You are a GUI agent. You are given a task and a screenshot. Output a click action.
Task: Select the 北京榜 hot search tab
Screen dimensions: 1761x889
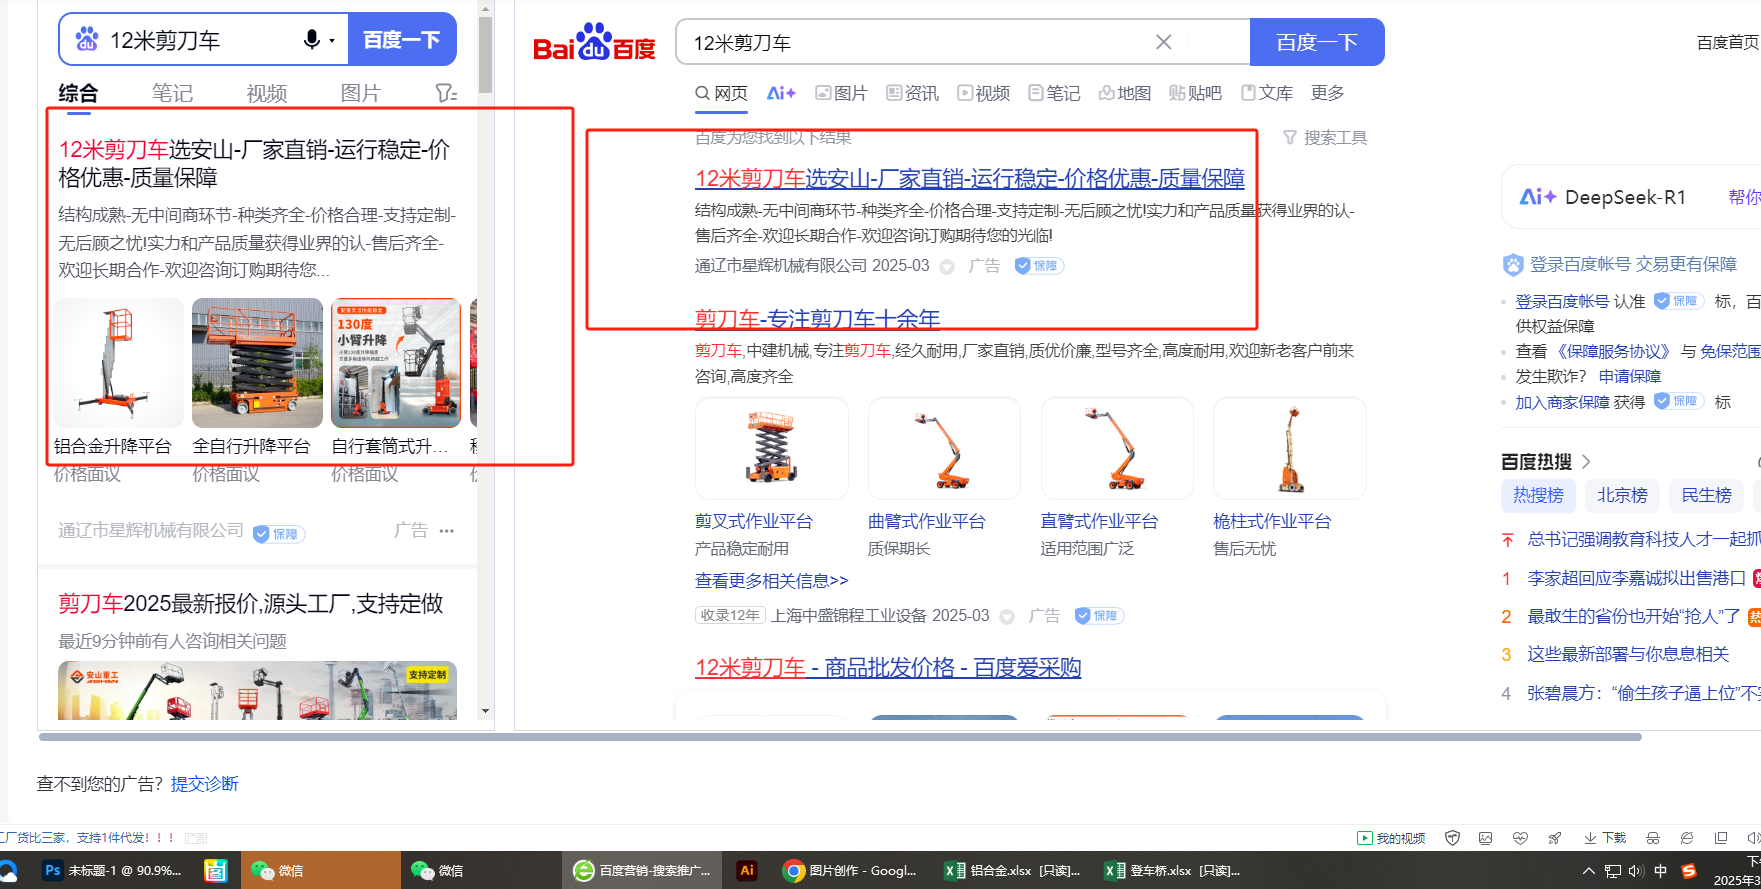[1621, 495]
